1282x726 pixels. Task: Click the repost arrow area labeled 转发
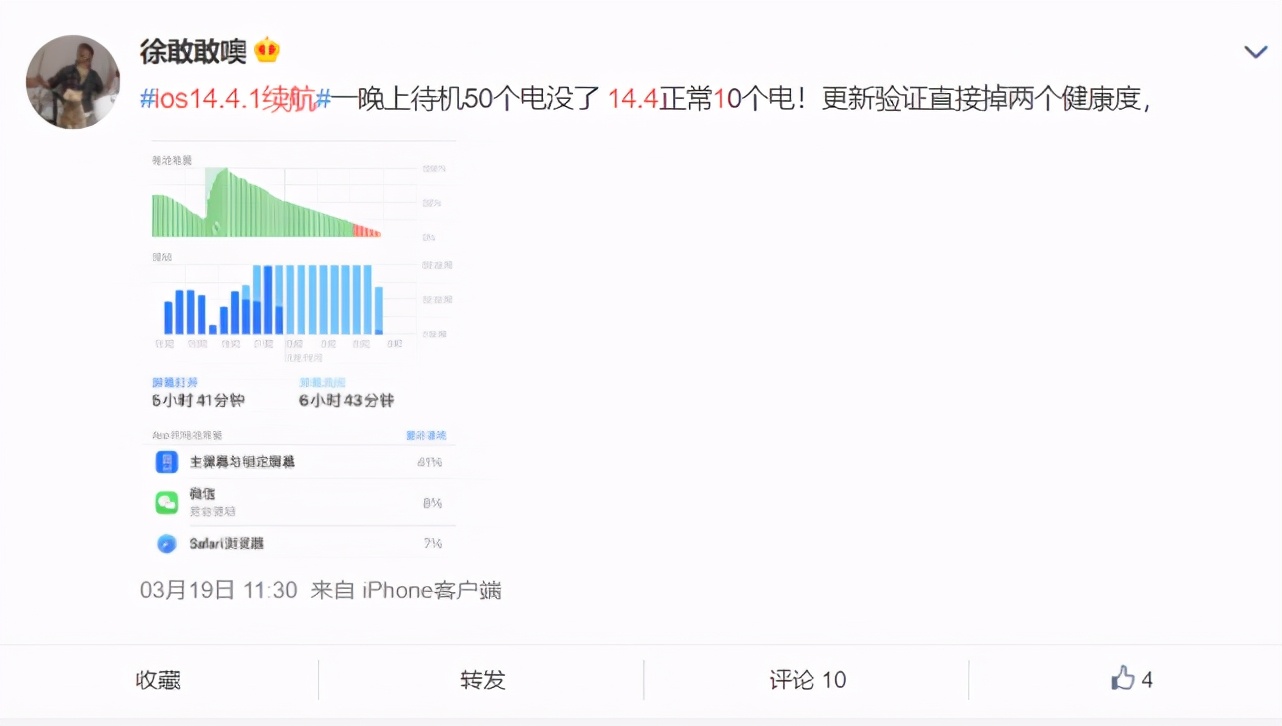click(482, 679)
